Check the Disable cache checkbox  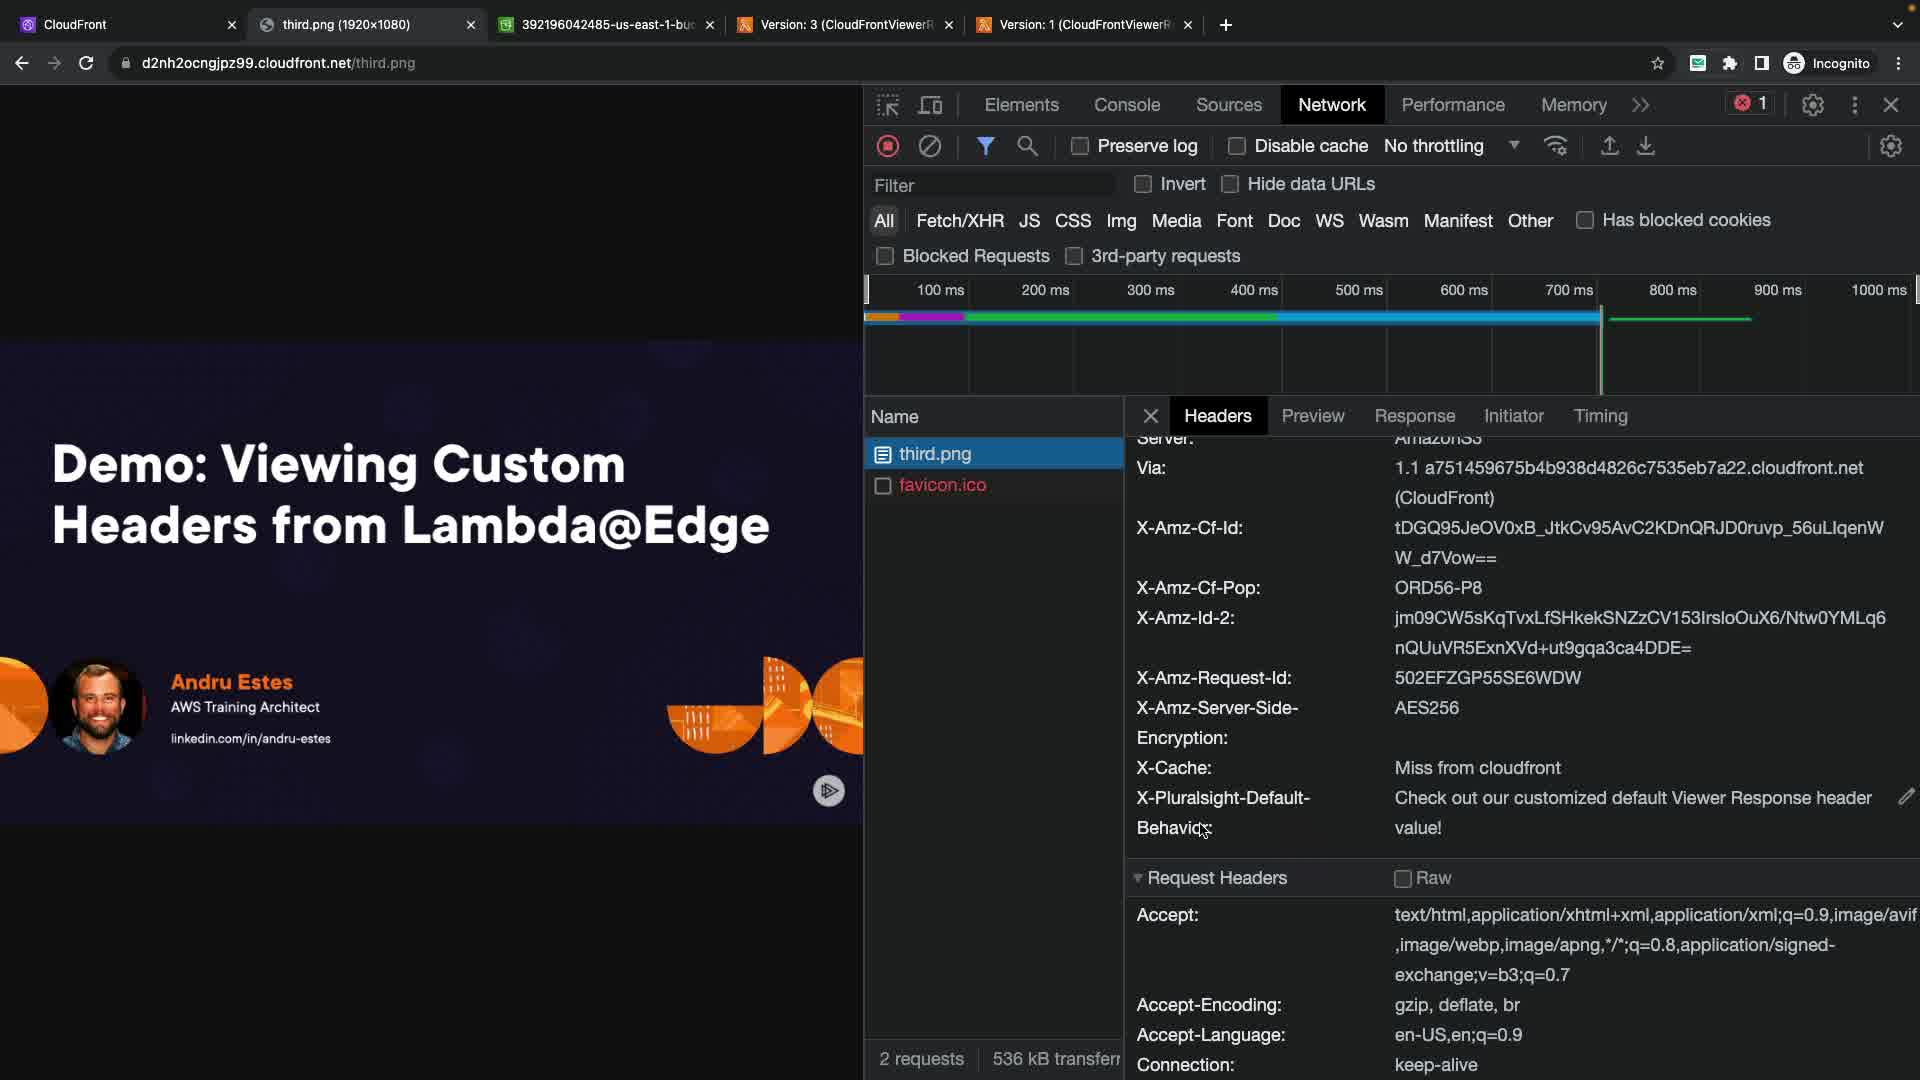tap(1236, 146)
